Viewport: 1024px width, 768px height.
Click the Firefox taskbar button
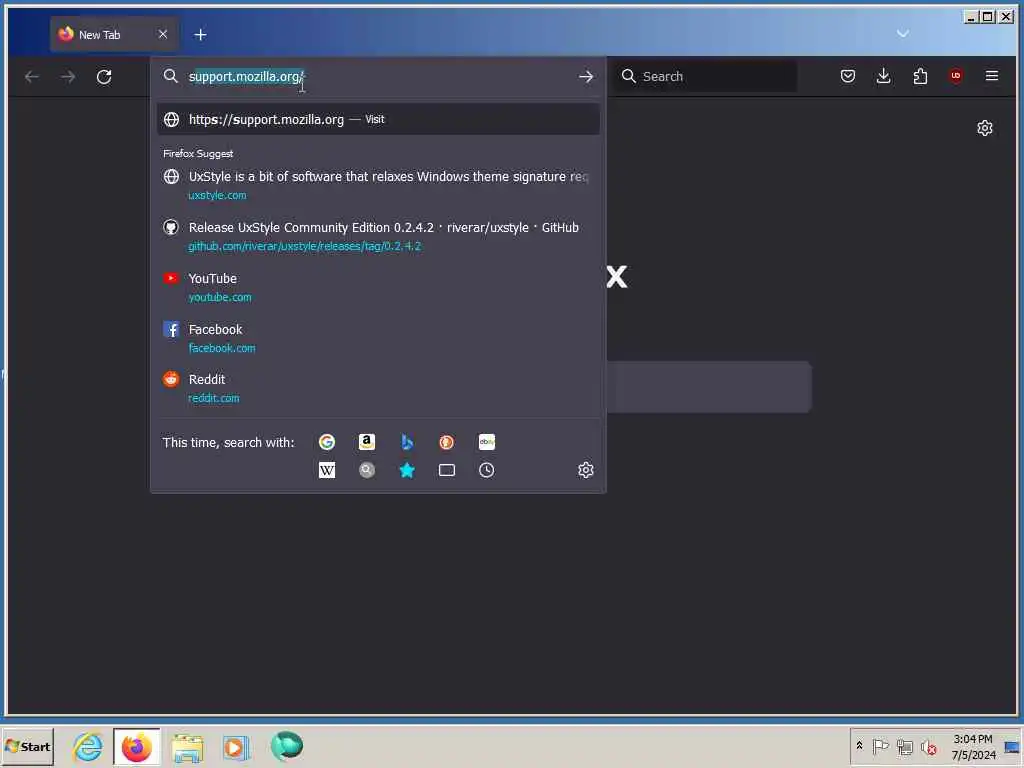tap(136, 746)
